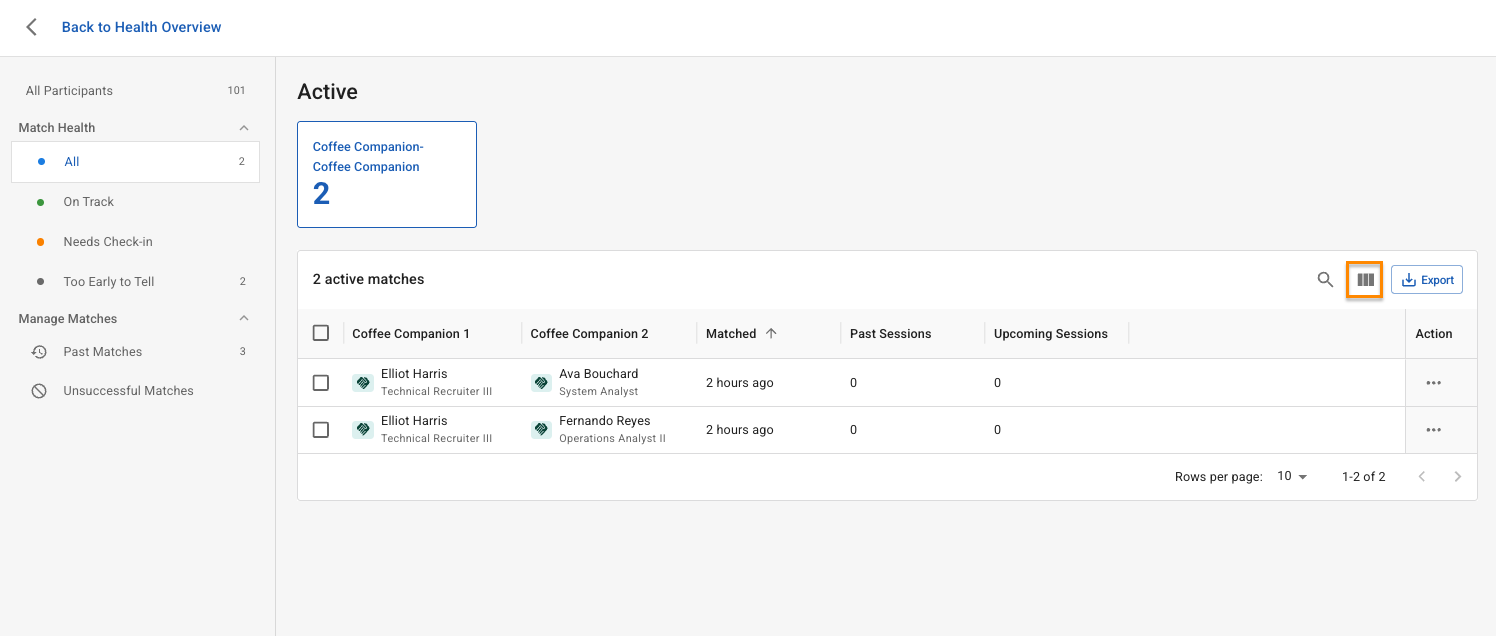Go to next page of results
This screenshot has height=636, width=1496.
(x=1457, y=477)
